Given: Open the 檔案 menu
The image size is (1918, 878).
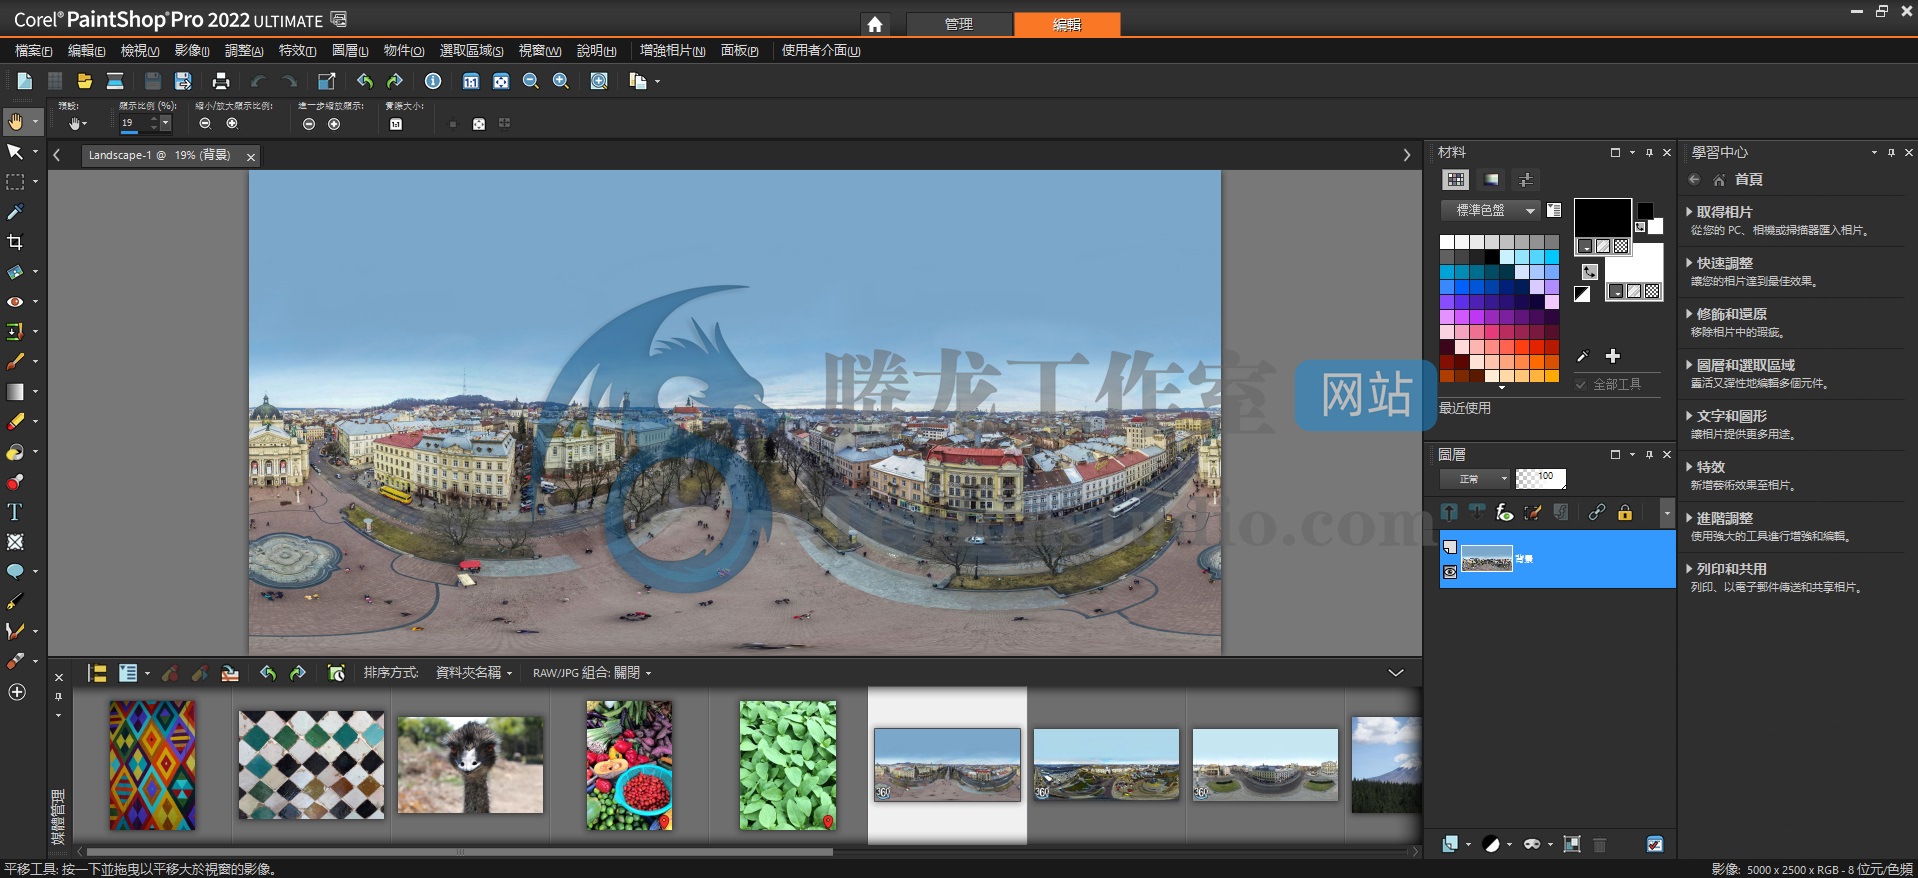Looking at the screenshot, I should coord(34,50).
